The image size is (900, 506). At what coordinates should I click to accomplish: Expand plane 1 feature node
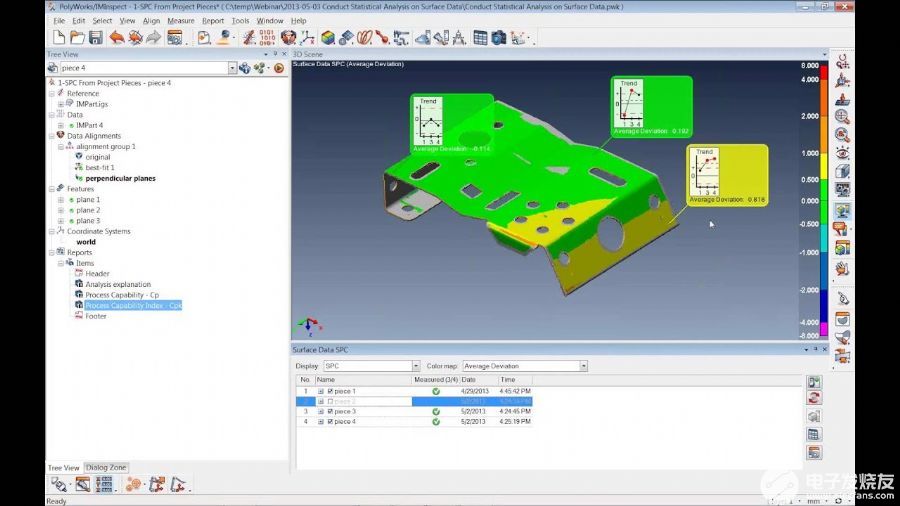click(61, 200)
